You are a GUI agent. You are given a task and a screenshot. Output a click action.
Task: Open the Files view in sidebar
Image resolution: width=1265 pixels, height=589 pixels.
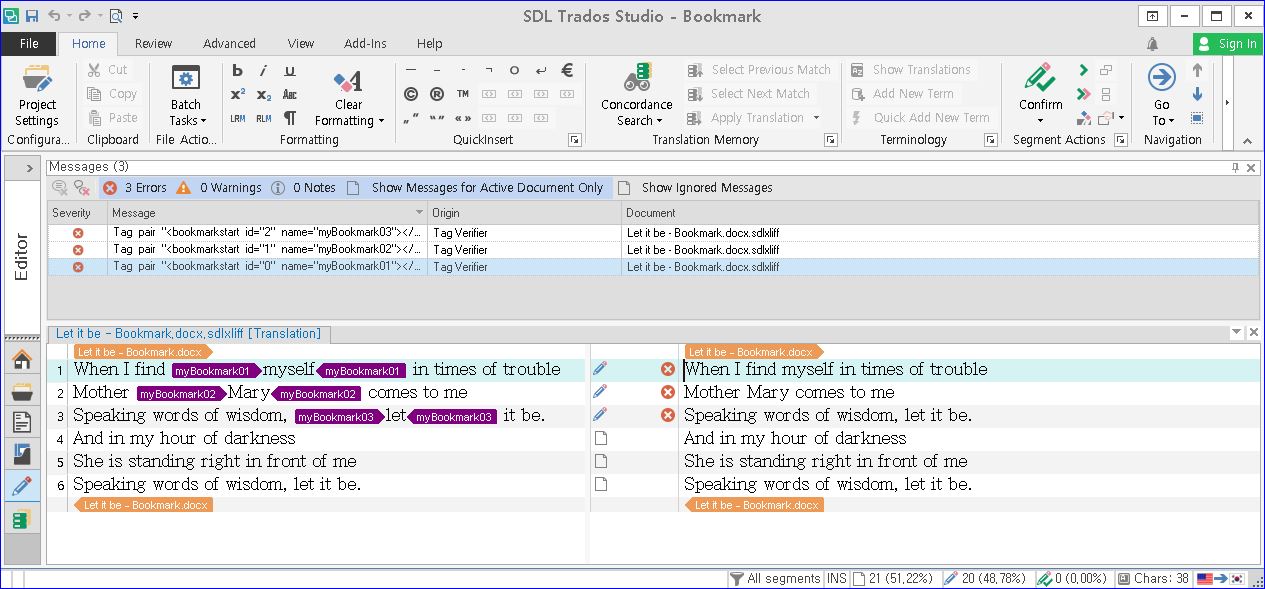click(22, 423)
